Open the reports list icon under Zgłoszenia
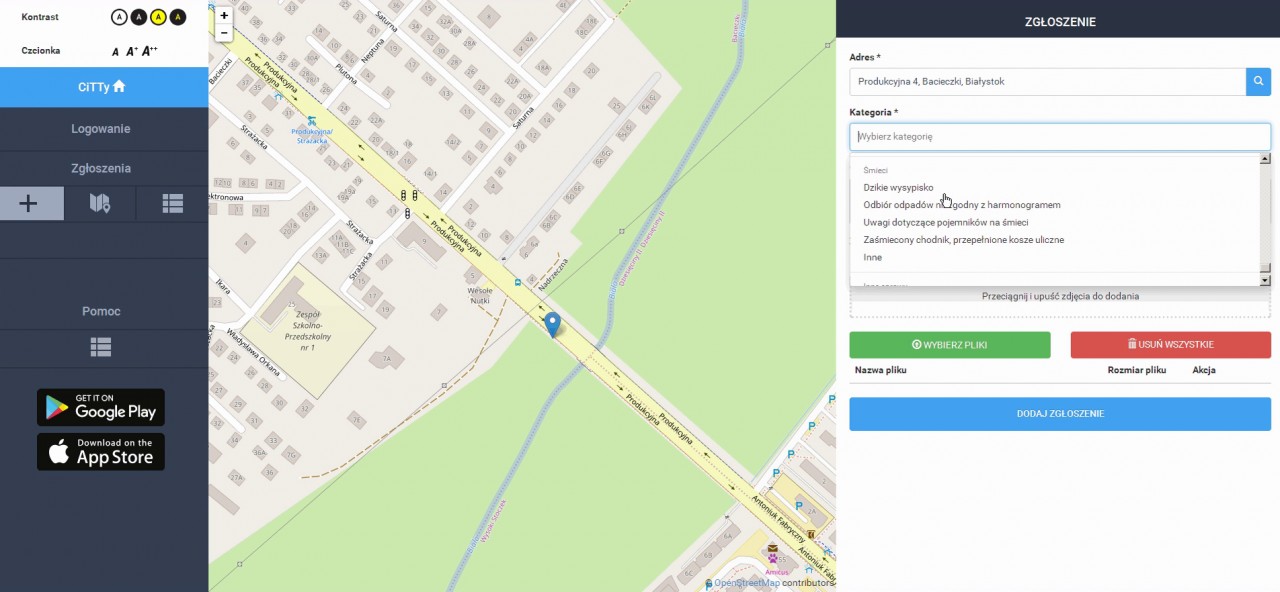This screenshot has width=1280, height=592. [x=172, y=203]
